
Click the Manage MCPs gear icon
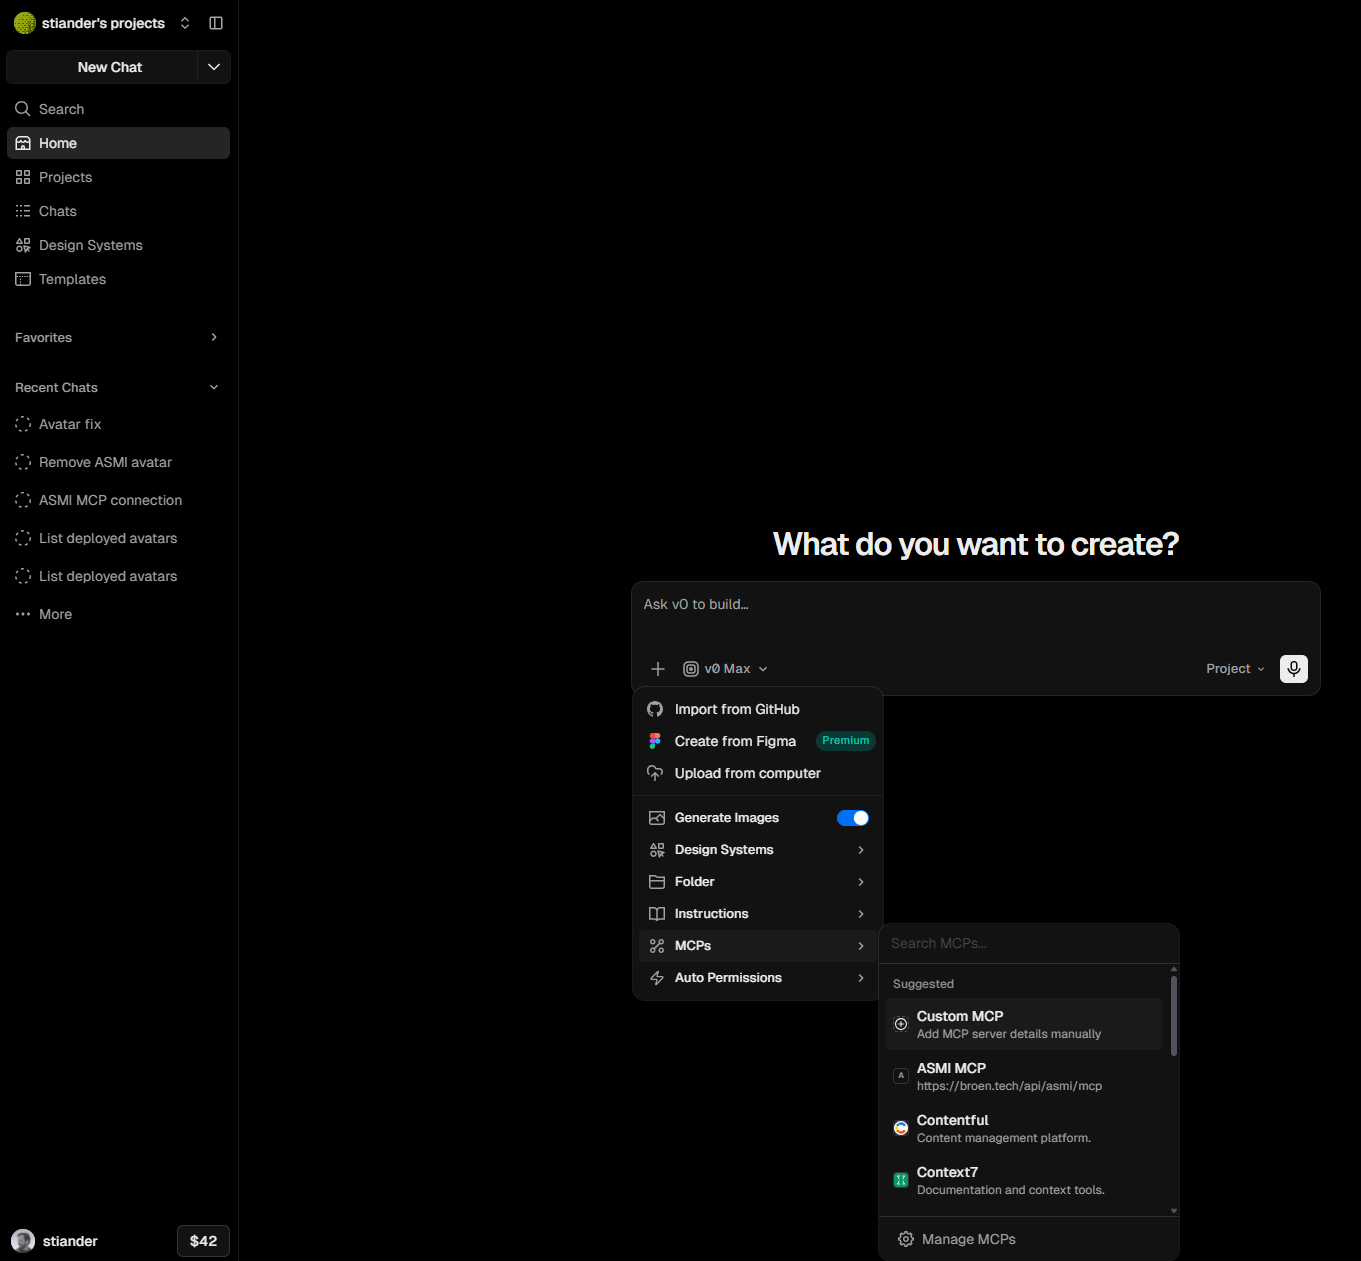coord(906,1239)
